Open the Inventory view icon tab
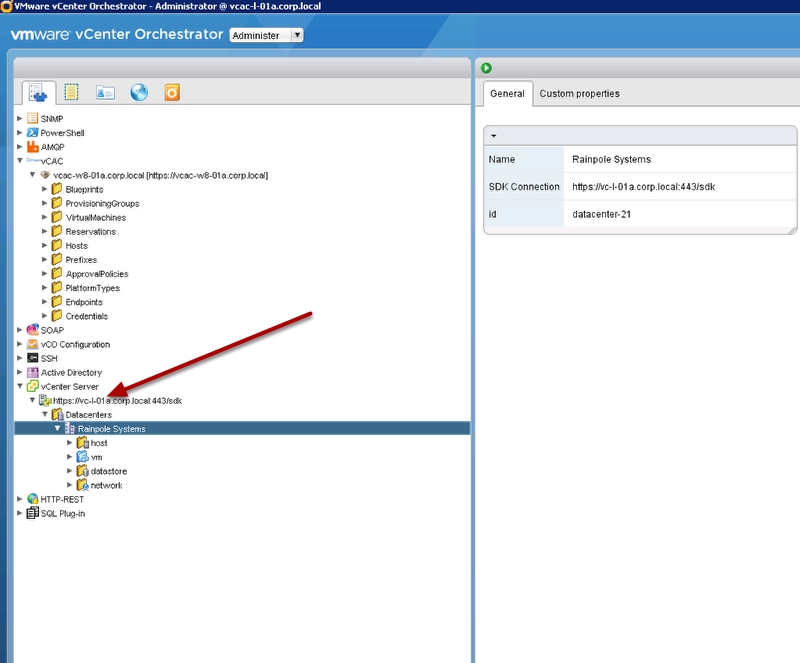This screenshot has height=663, width=800. [38, 92]
